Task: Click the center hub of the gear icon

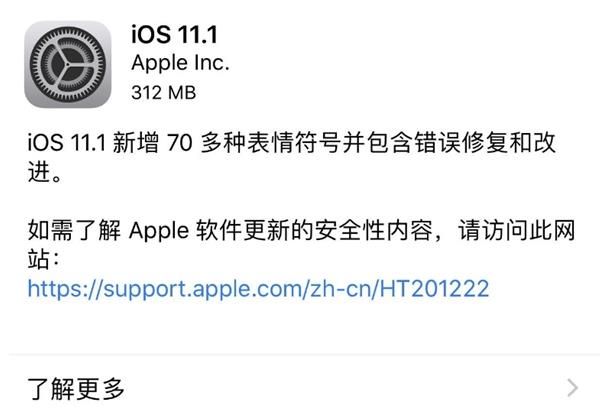Action: (x=68, y=64)
